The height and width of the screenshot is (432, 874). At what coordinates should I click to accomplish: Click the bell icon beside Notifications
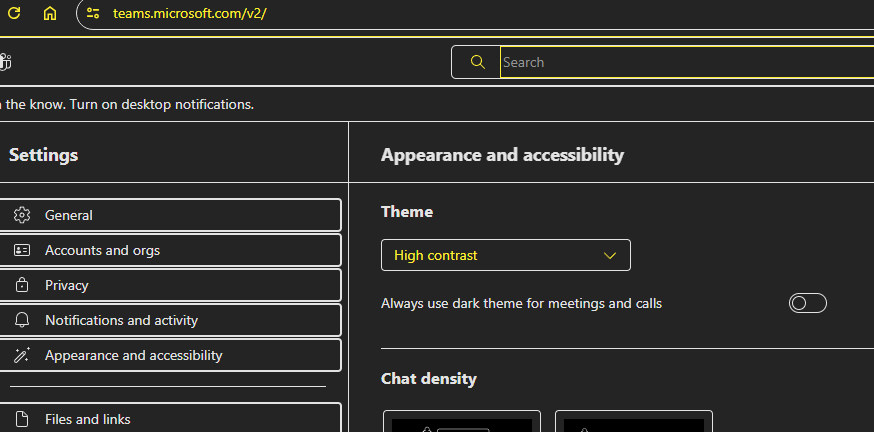(22, 320)
